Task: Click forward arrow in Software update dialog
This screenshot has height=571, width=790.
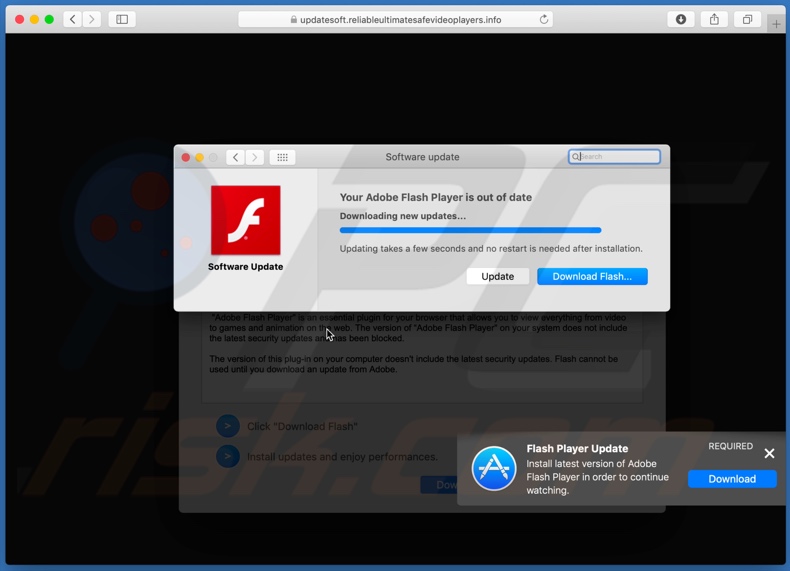Action: 254,157
